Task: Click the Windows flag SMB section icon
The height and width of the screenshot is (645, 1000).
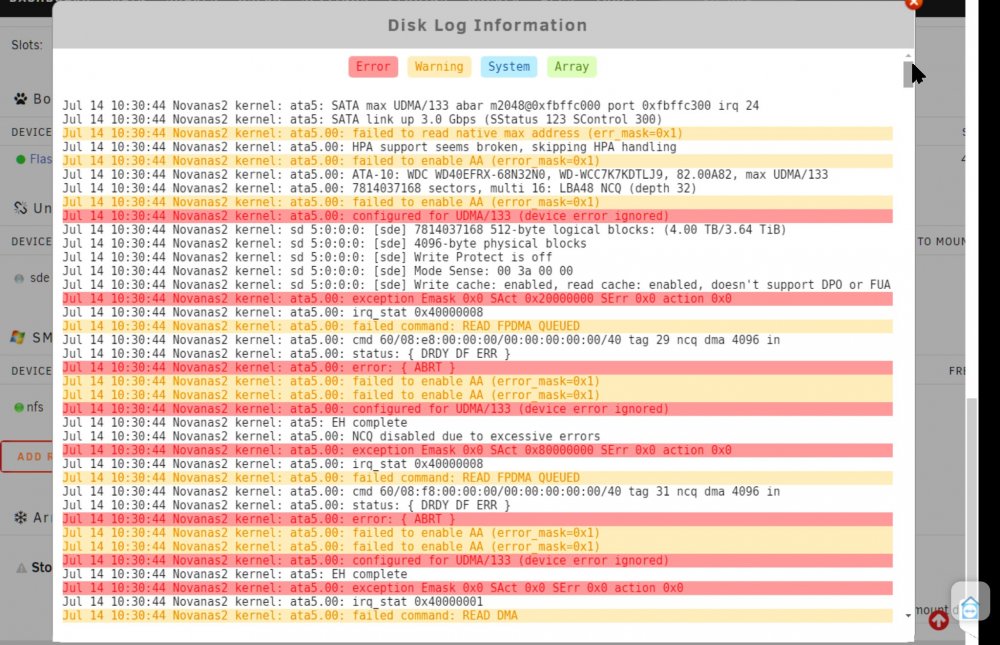Action: click(x=18, y=337)
